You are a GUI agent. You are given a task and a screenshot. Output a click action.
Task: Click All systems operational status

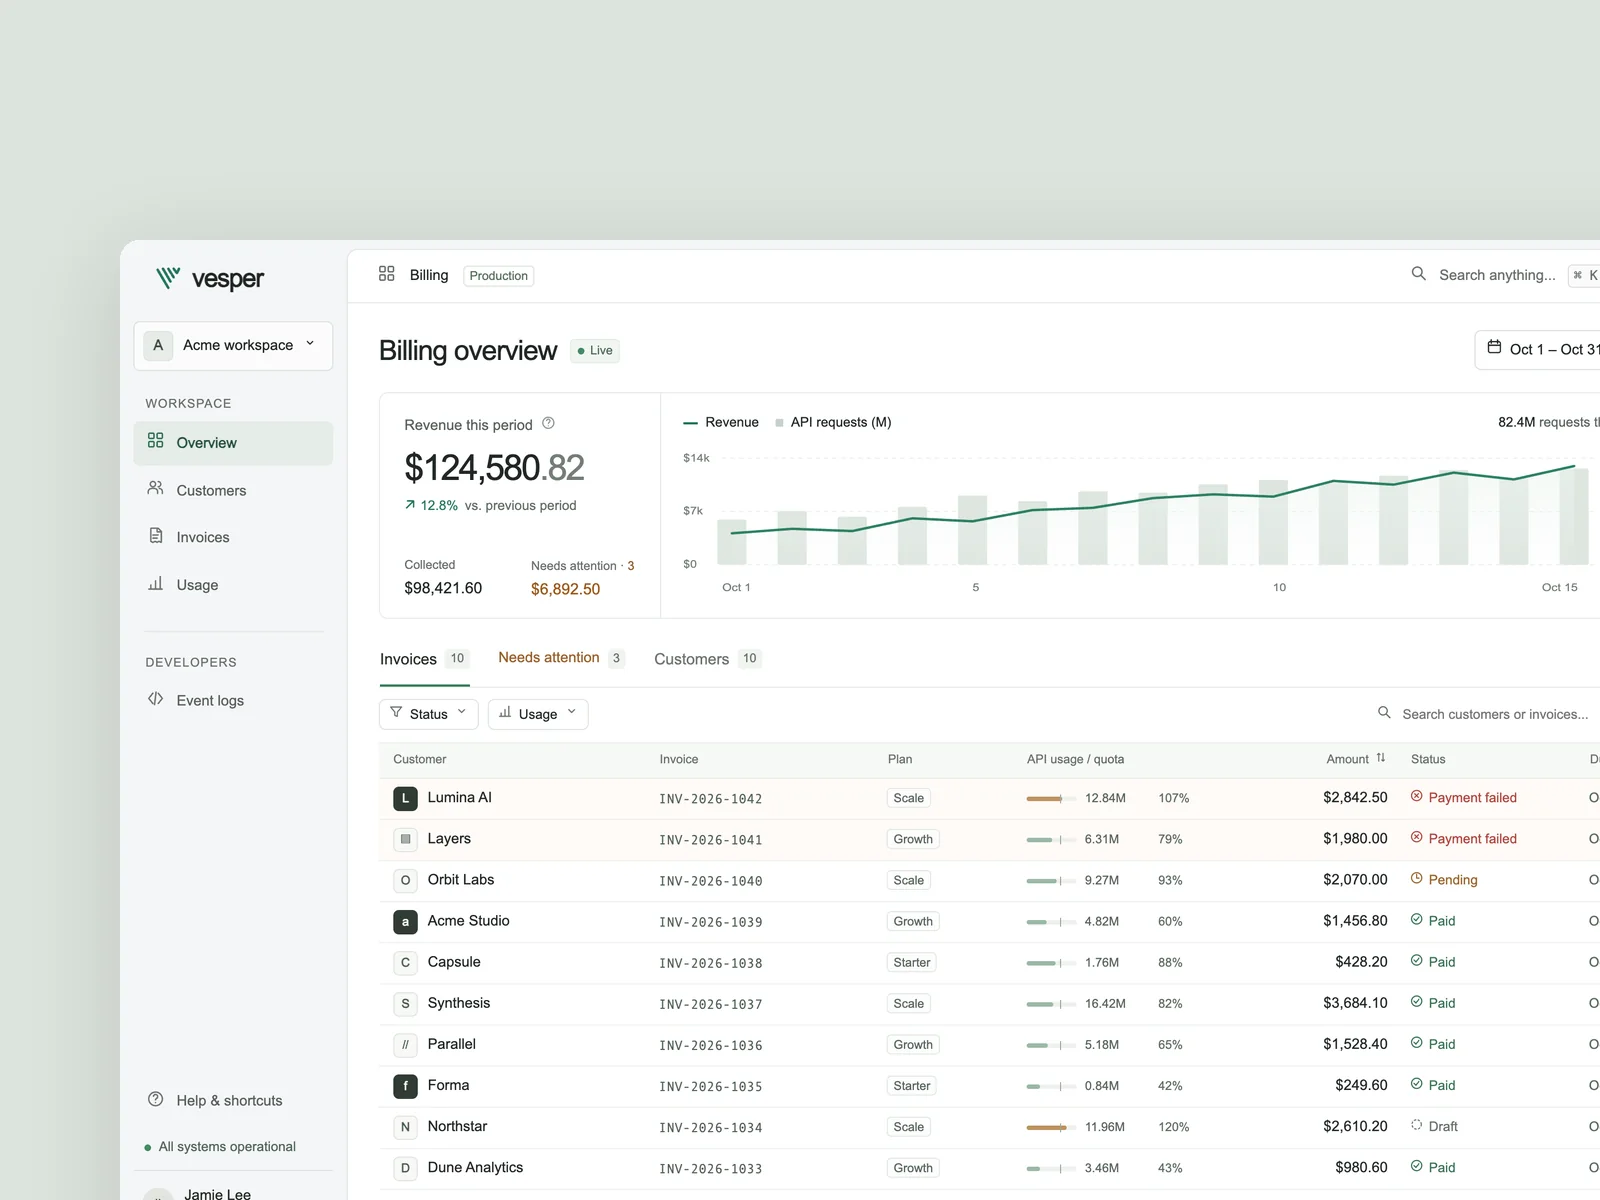pos(220,1147)
